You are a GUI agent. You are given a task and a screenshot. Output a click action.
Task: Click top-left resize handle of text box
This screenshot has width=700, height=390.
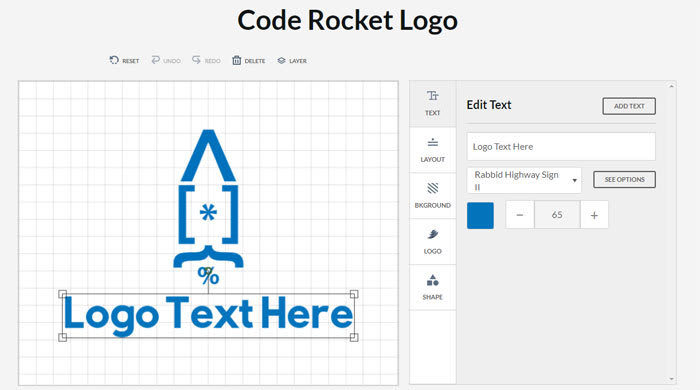click(62, 294)
